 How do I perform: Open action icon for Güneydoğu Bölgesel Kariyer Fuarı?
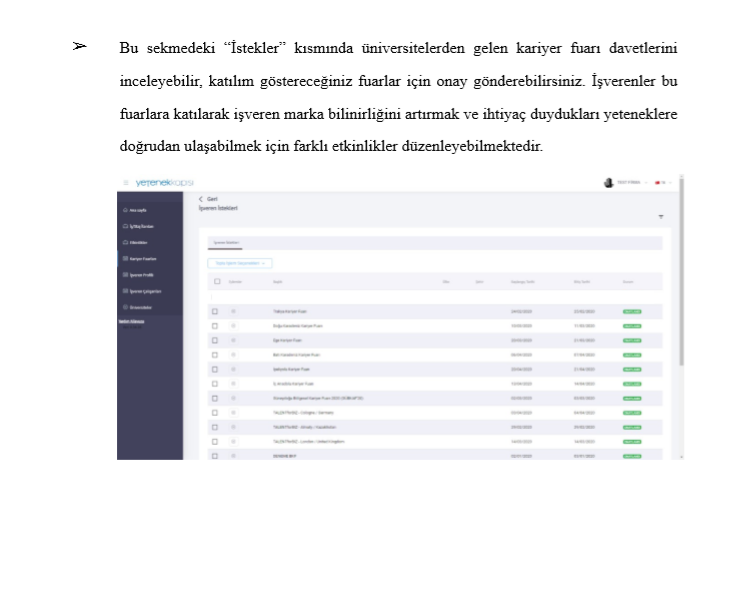point(233,398)
